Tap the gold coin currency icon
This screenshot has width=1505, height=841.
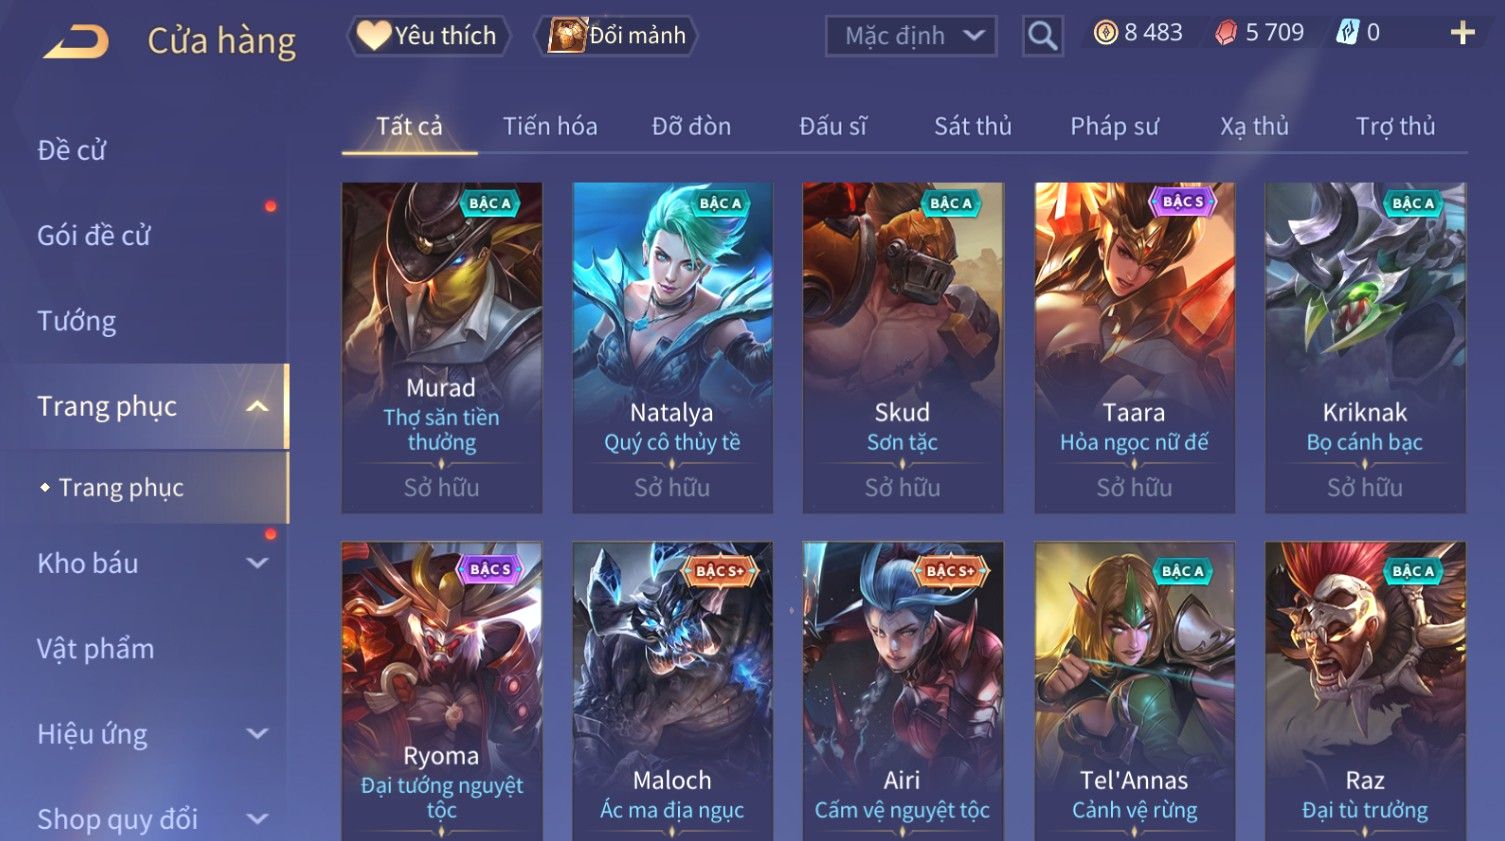(1105, 33)
